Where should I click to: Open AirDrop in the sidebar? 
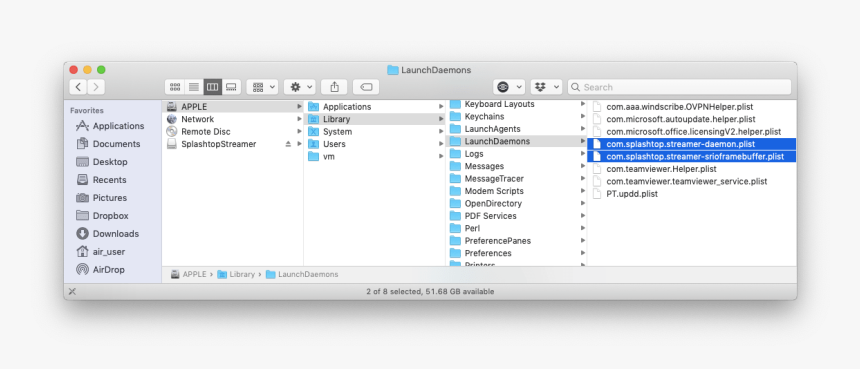(100, 270)
